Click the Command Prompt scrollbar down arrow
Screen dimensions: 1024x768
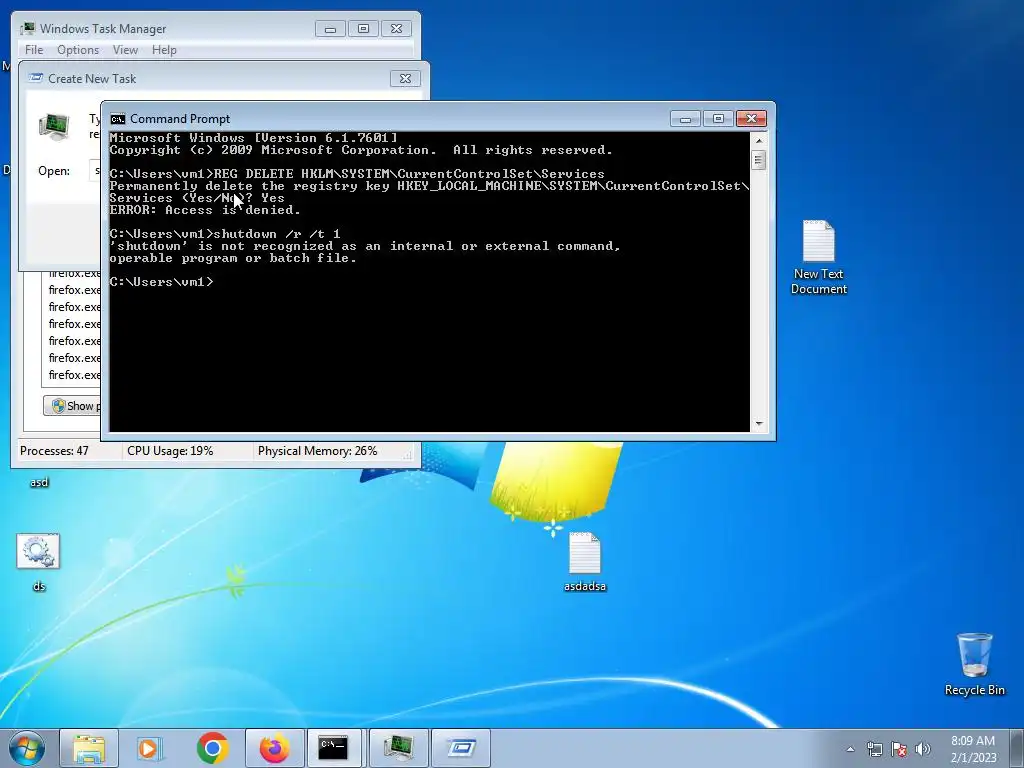pyautogui.click(x=758, y=424)
